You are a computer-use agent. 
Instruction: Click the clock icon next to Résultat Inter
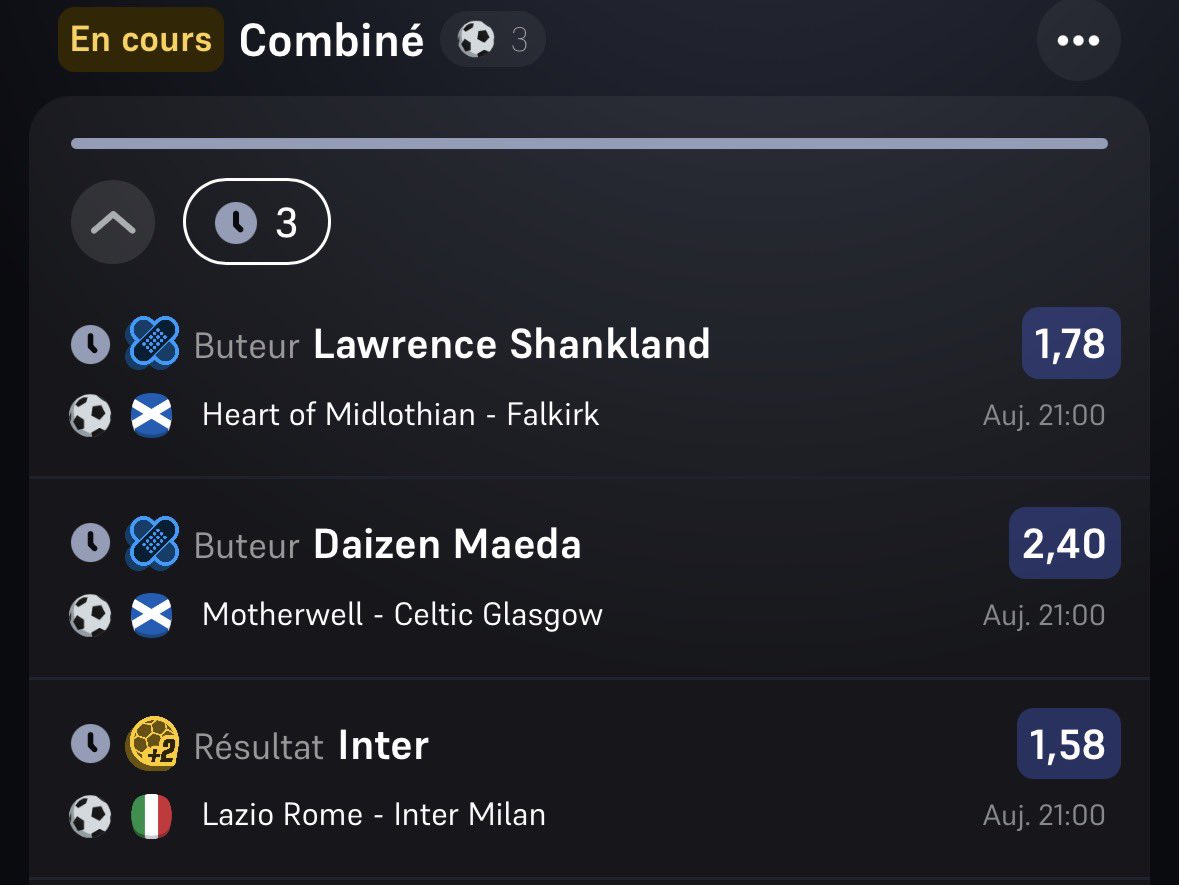(x=90, y=744)
